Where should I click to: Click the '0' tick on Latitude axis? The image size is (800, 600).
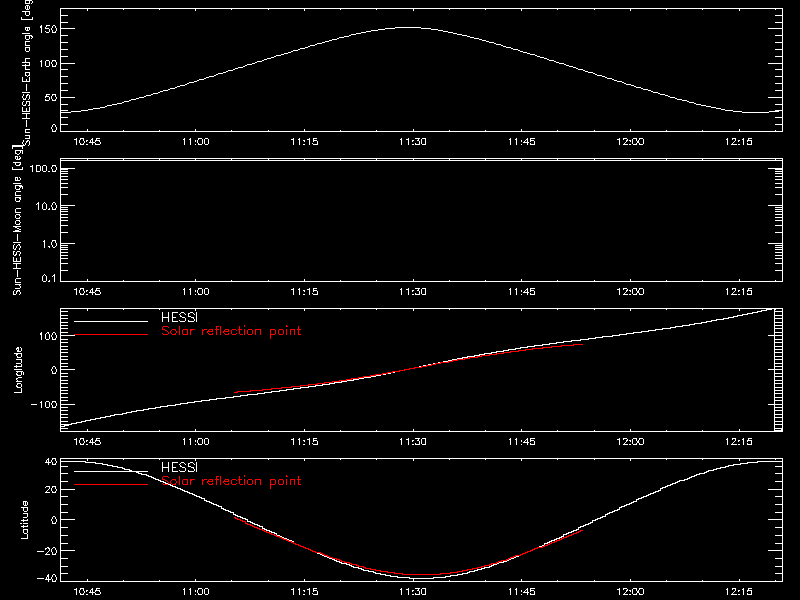click(x=54, y=520)
